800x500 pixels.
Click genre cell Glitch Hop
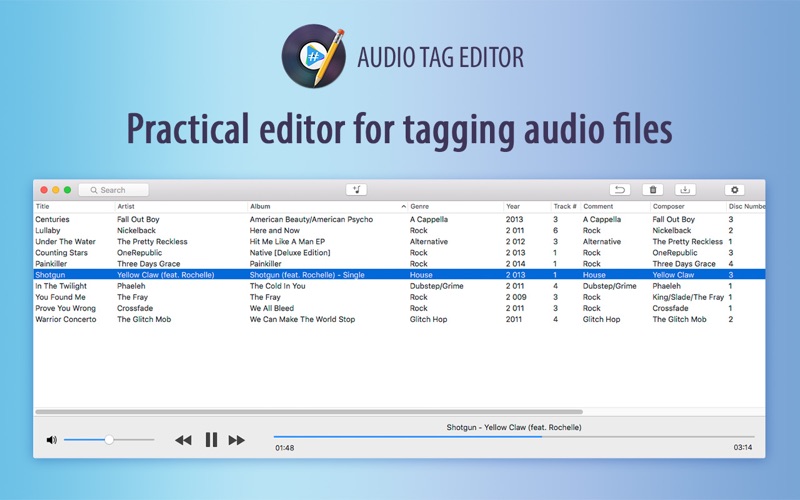coord(429,319)
